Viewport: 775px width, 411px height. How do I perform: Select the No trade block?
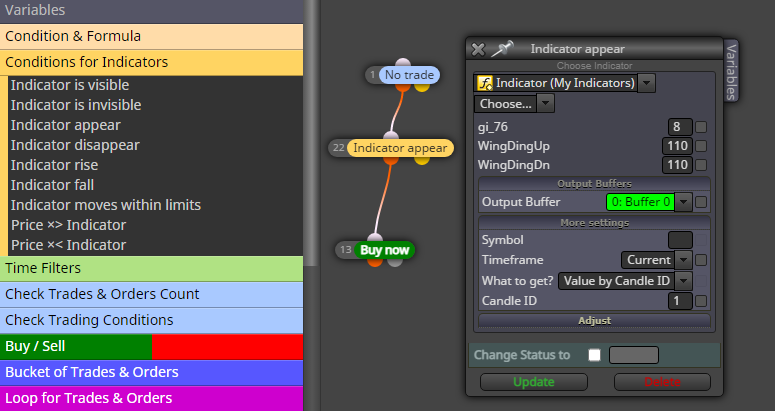(x=409, y=75)
